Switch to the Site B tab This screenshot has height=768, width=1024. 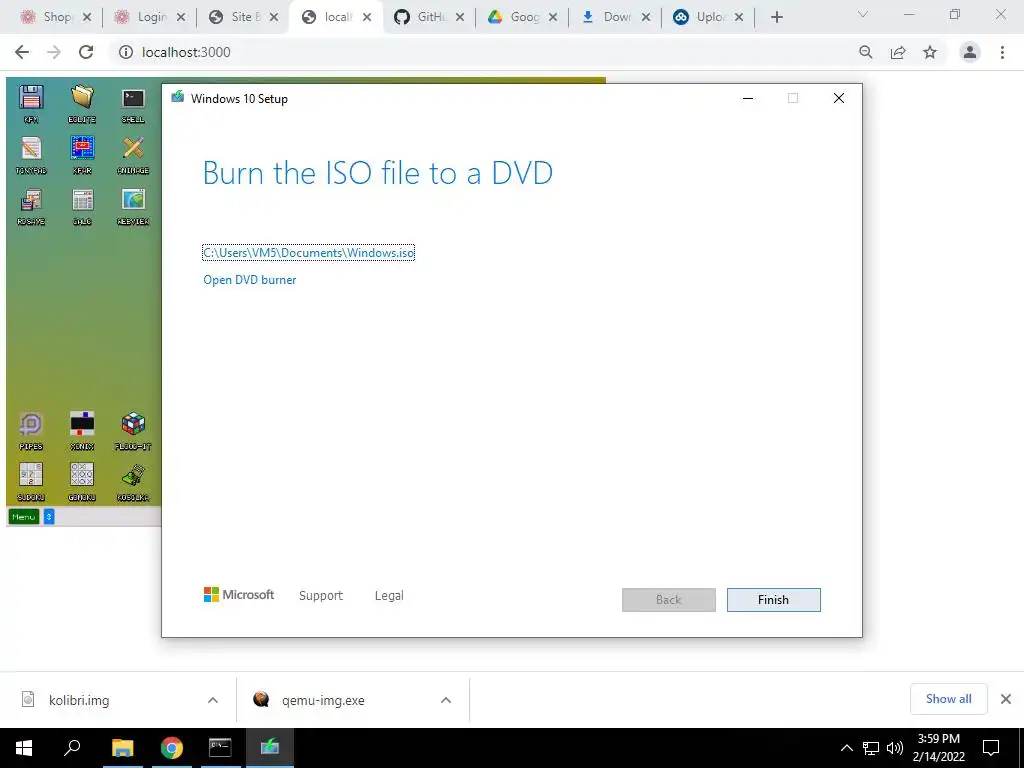coord(243,17)
